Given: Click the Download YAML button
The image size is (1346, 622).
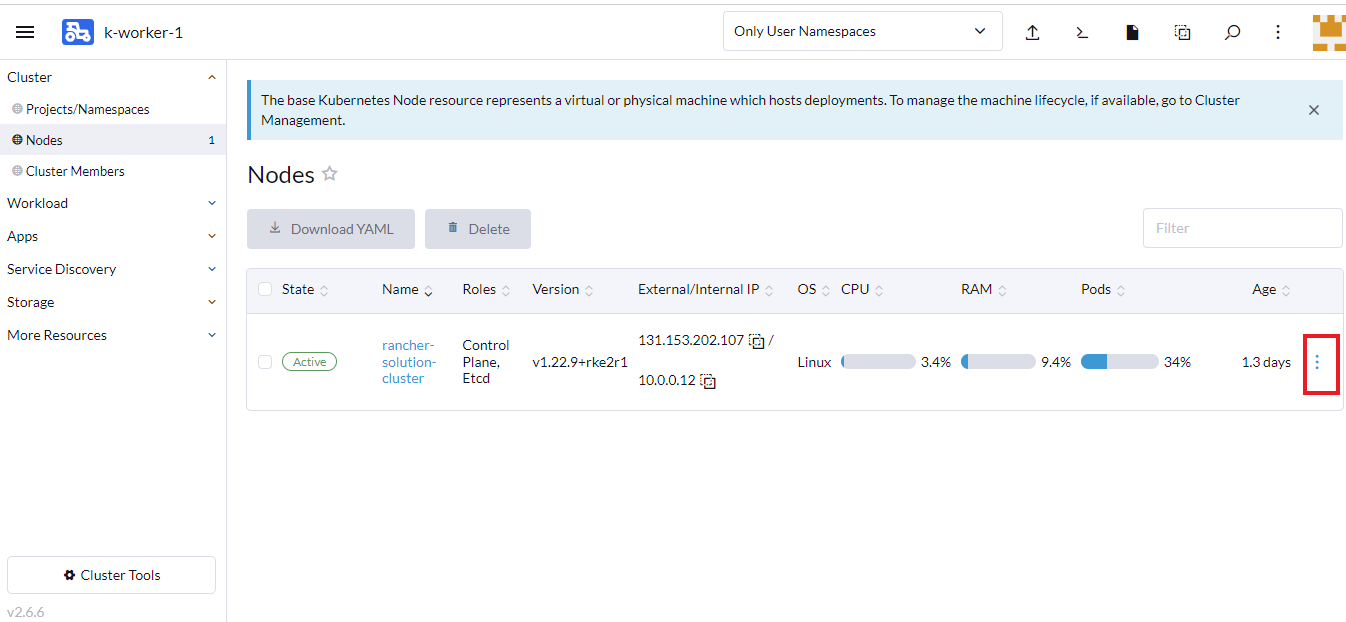Looking at the screenshot, I should coord(331,229).
